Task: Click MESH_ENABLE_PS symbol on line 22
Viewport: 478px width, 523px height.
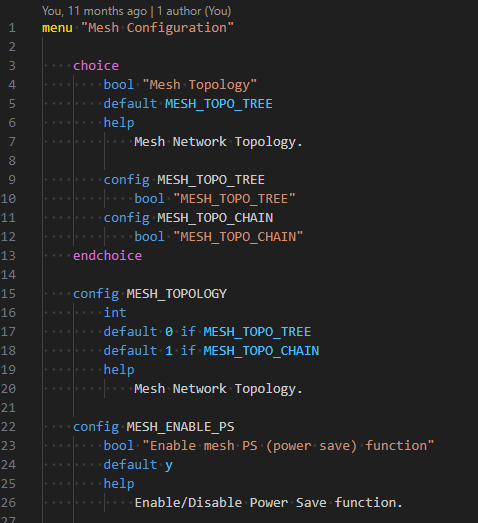Action: pyautogui.click(x=180, y=427)
